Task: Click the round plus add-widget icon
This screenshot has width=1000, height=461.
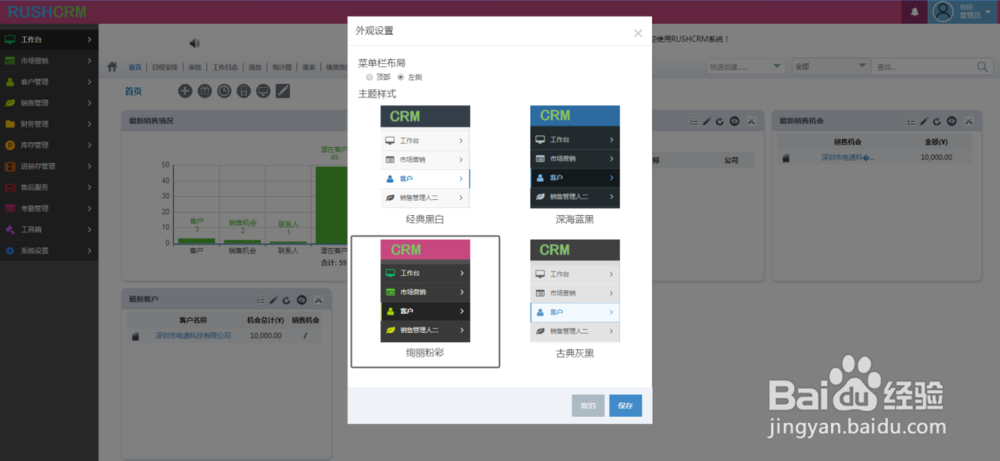Action: coord(185,91)
